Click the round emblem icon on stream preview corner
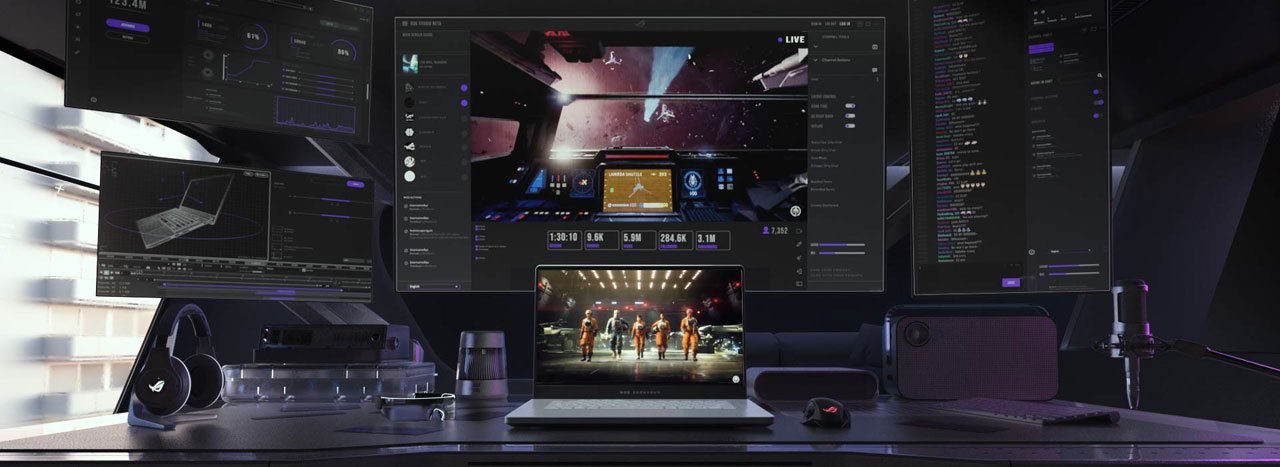The height and width of the screenshot is (467, 1280). 796,211
